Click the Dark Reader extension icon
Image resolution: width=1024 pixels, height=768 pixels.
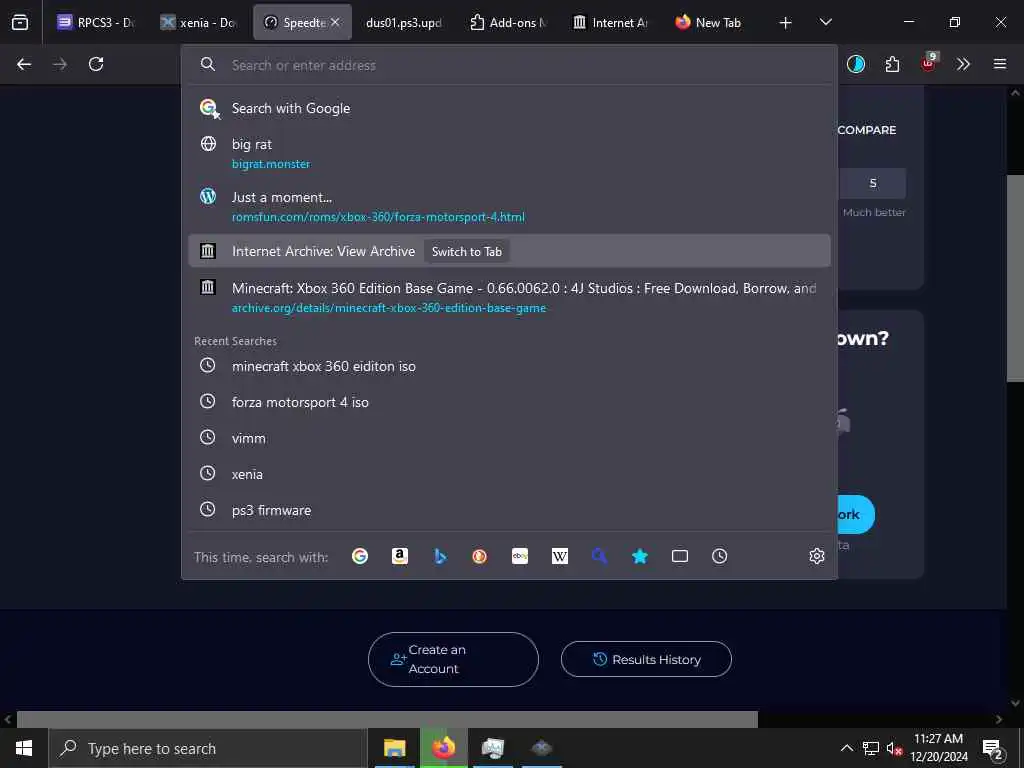pos(856,64)
